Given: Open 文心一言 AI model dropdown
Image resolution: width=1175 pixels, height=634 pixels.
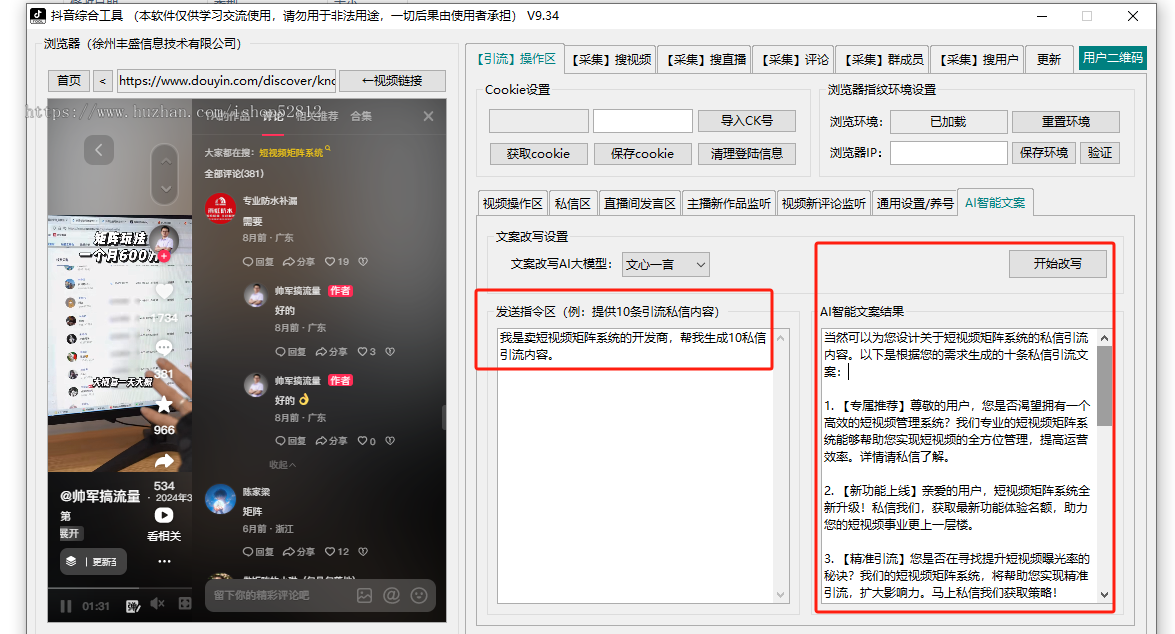Looking at the screenshot, I should tap(665, 265).
